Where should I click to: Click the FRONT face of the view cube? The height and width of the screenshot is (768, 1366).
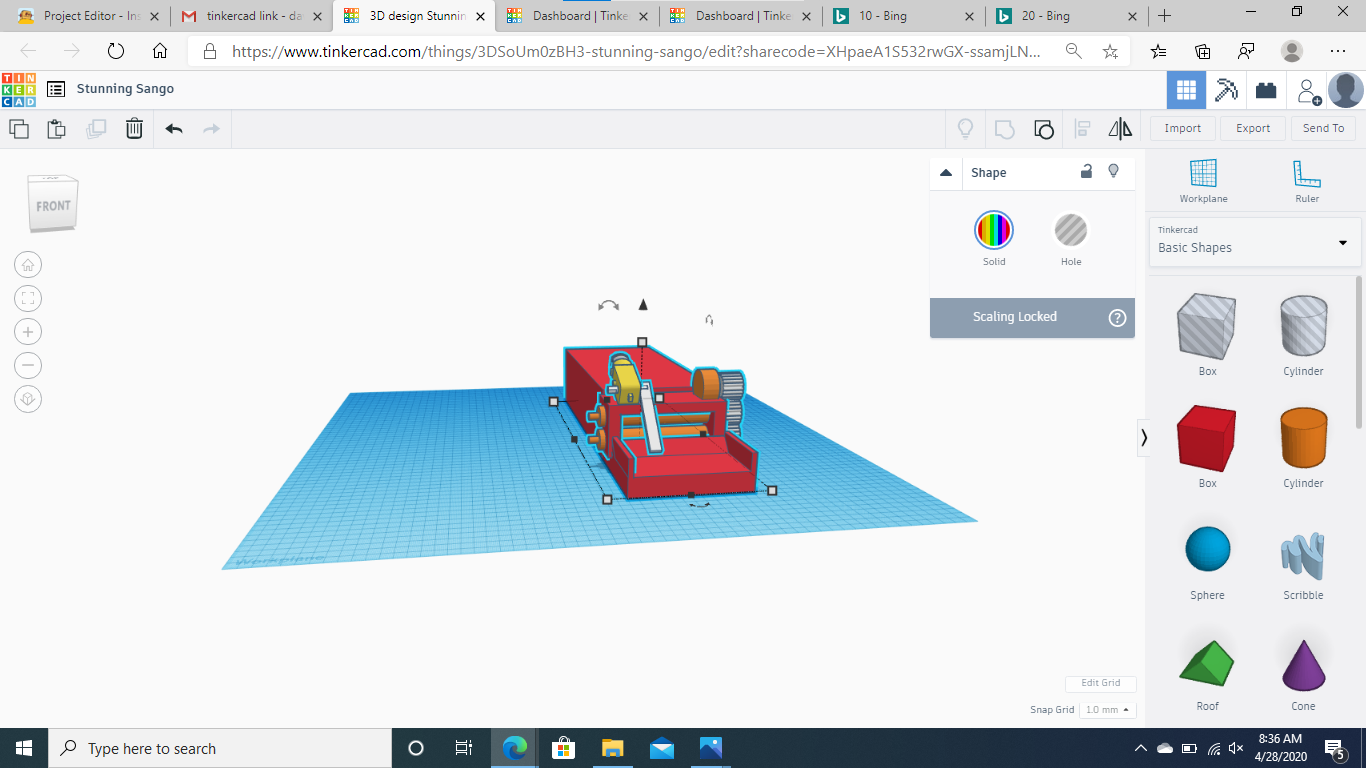54,206
